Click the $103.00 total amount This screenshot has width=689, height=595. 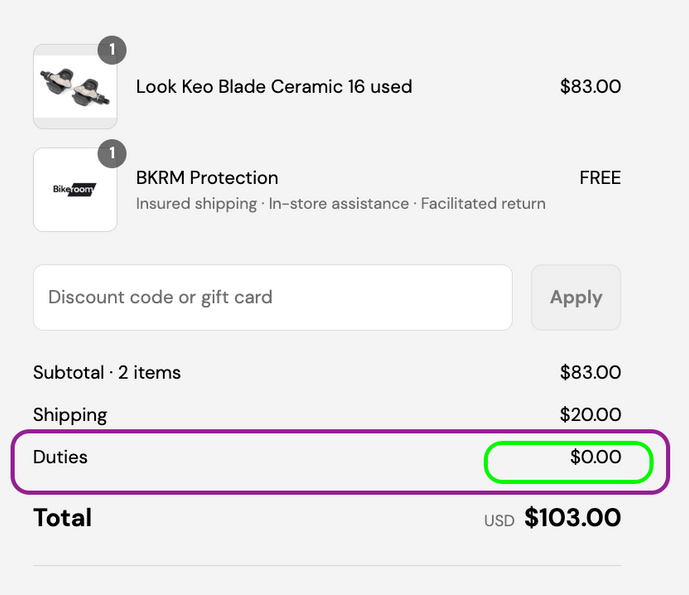pos(572,517)
